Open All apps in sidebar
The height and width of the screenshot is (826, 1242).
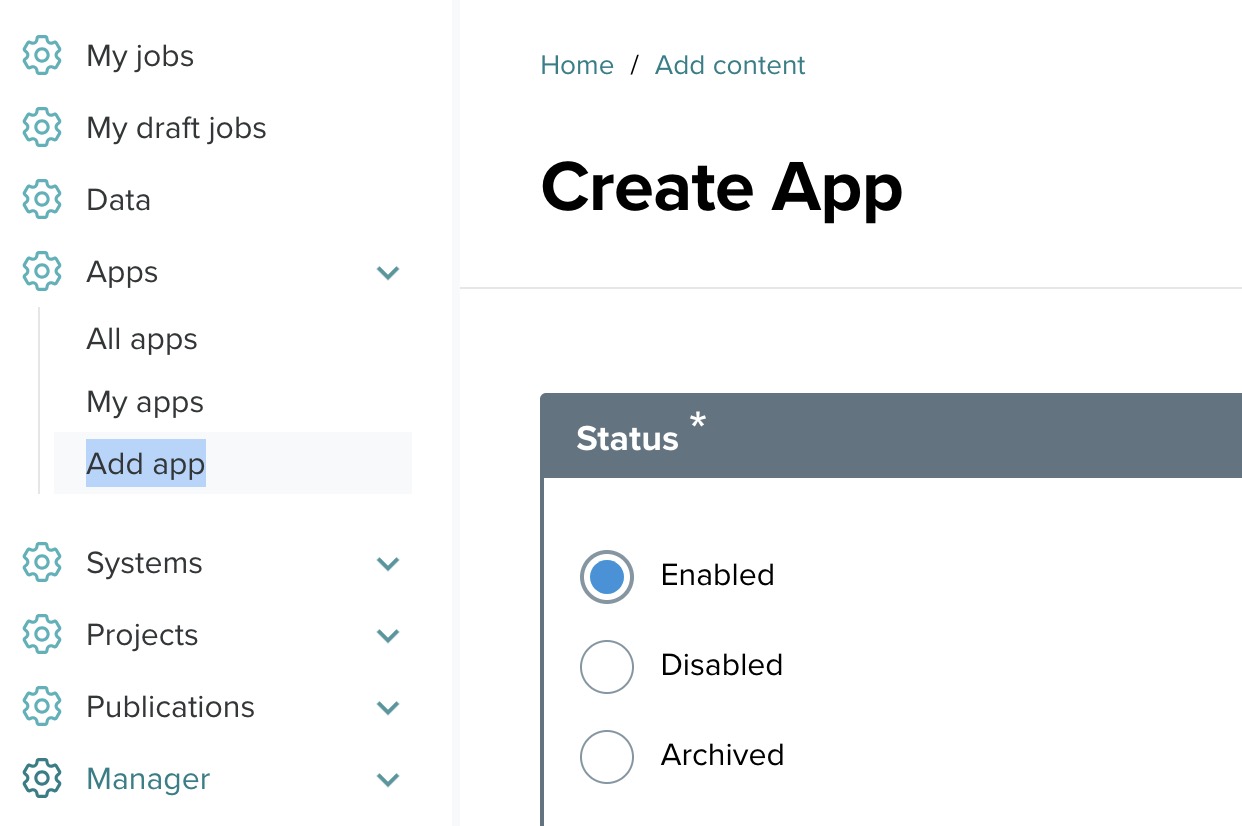tap(142, 340)
